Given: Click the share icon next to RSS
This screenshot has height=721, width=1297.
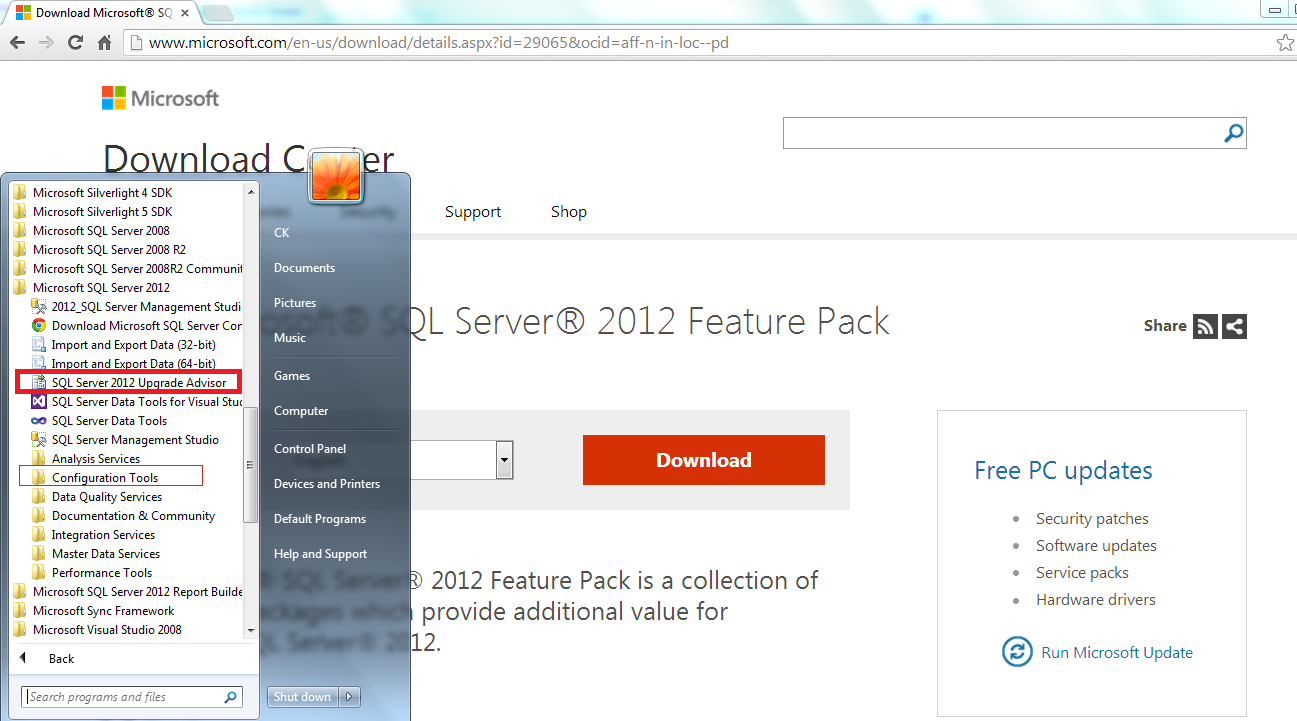Looking at the screenshot, I should click(x=1234, y=326).
